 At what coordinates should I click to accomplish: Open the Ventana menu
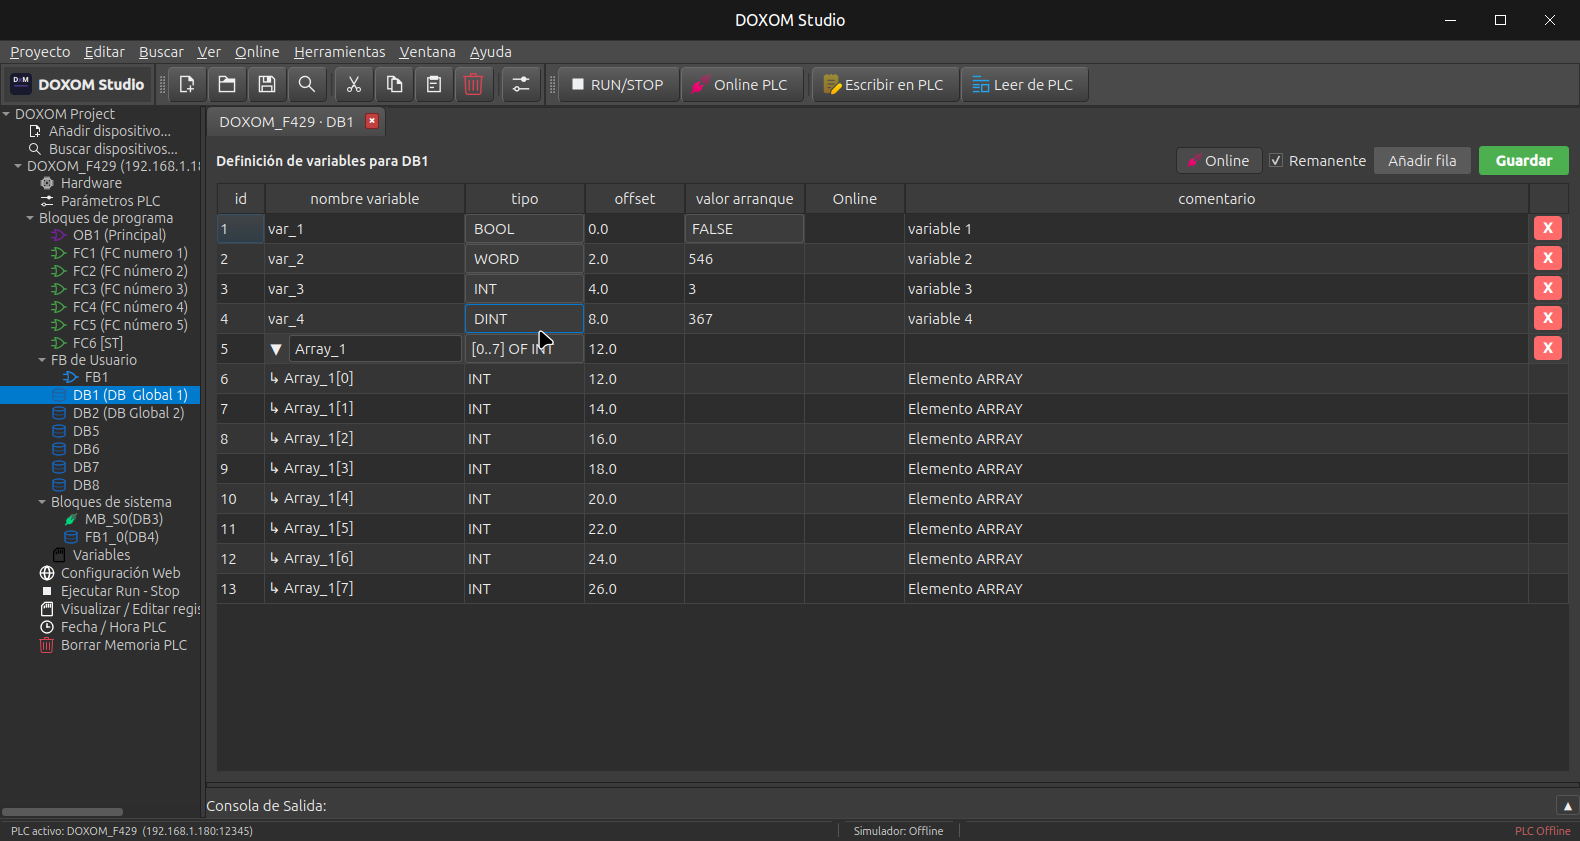(427, 52)
